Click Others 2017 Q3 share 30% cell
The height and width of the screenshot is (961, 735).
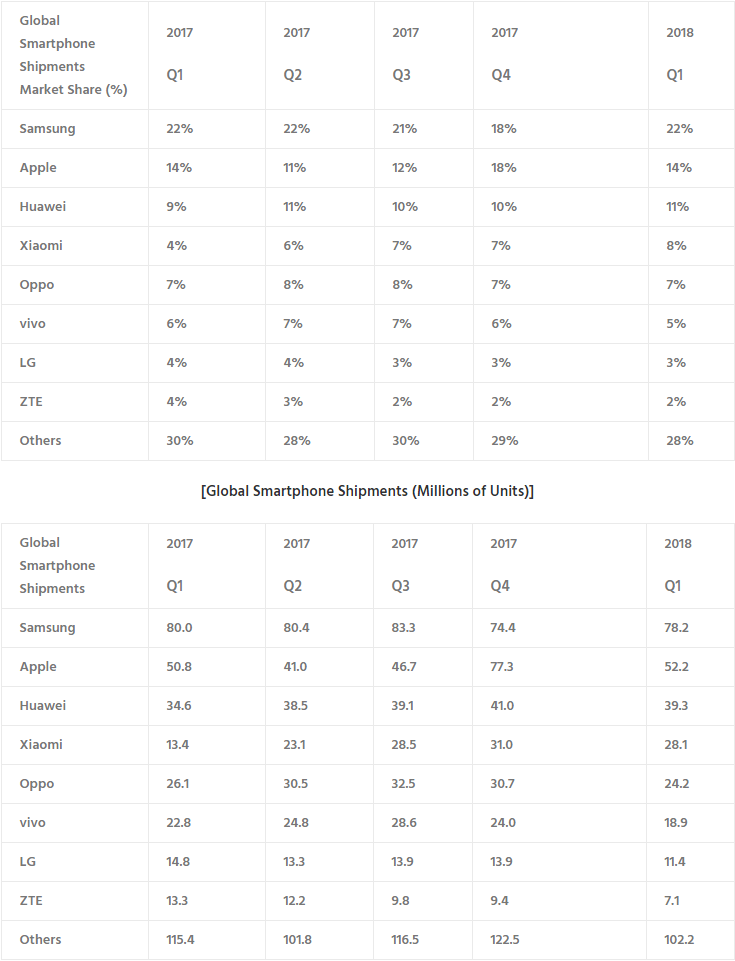coord(424,441)
